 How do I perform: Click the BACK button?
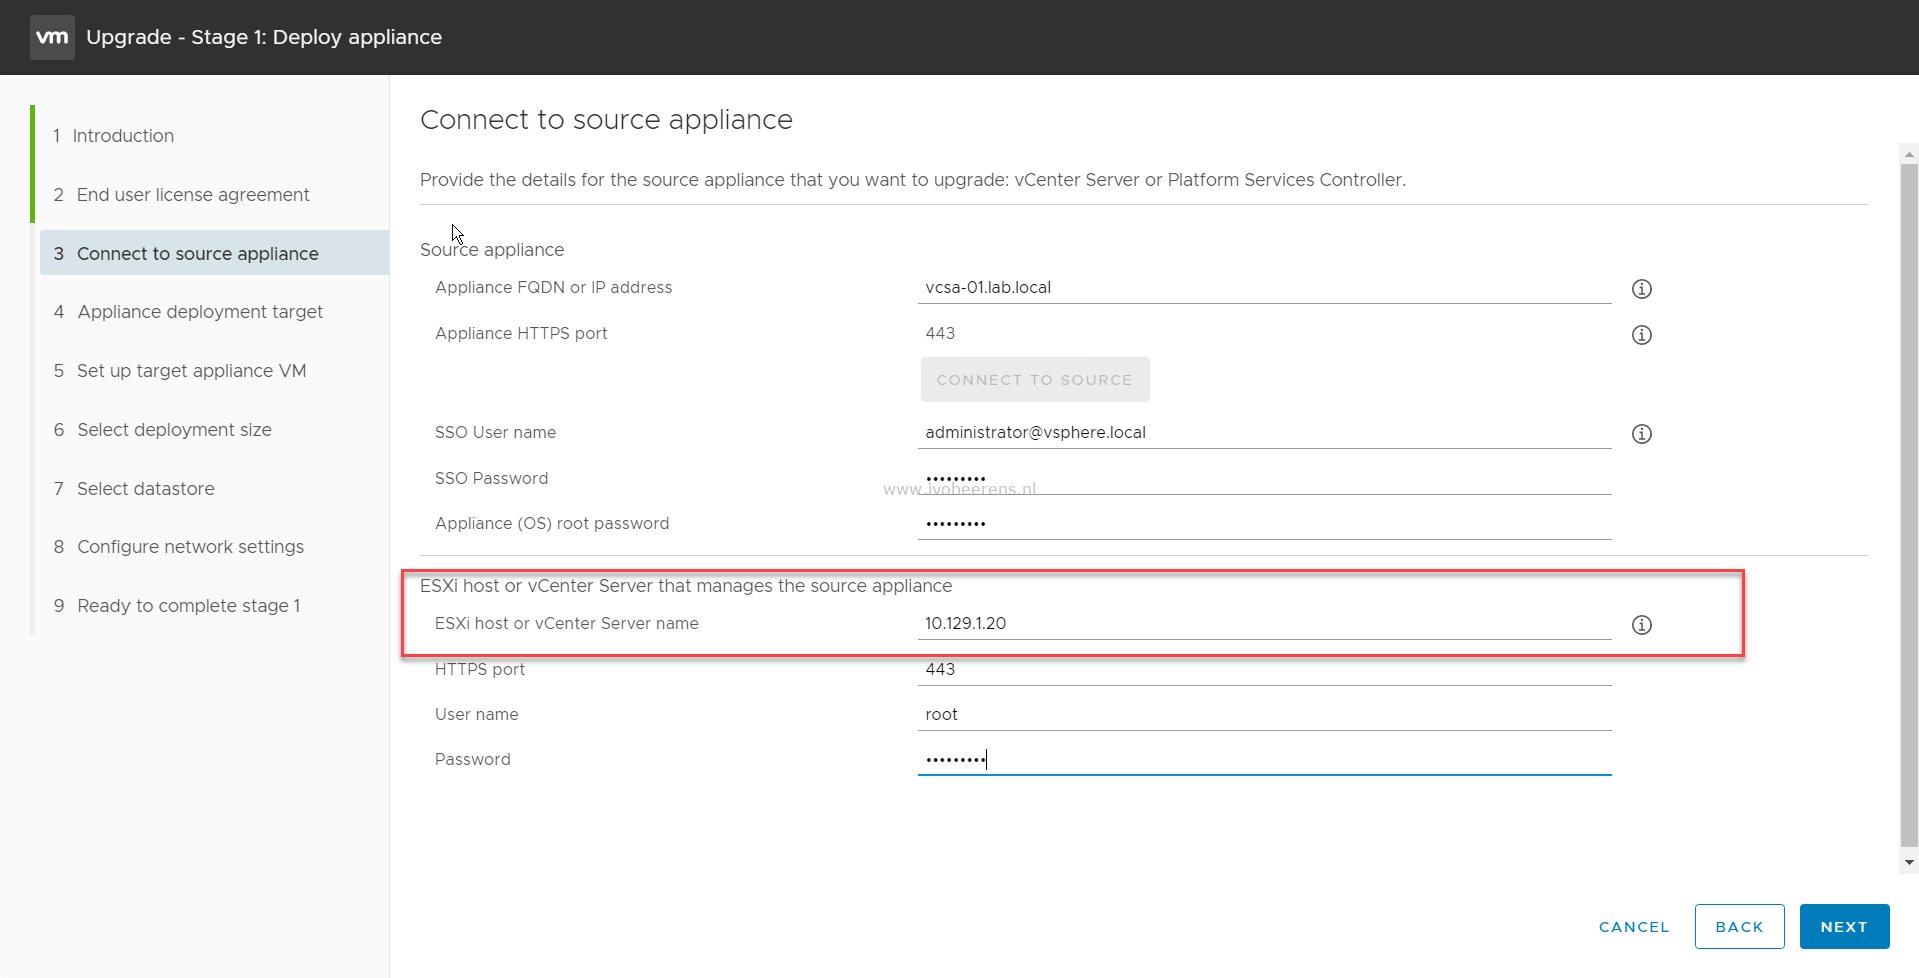tap(1739, 927)
